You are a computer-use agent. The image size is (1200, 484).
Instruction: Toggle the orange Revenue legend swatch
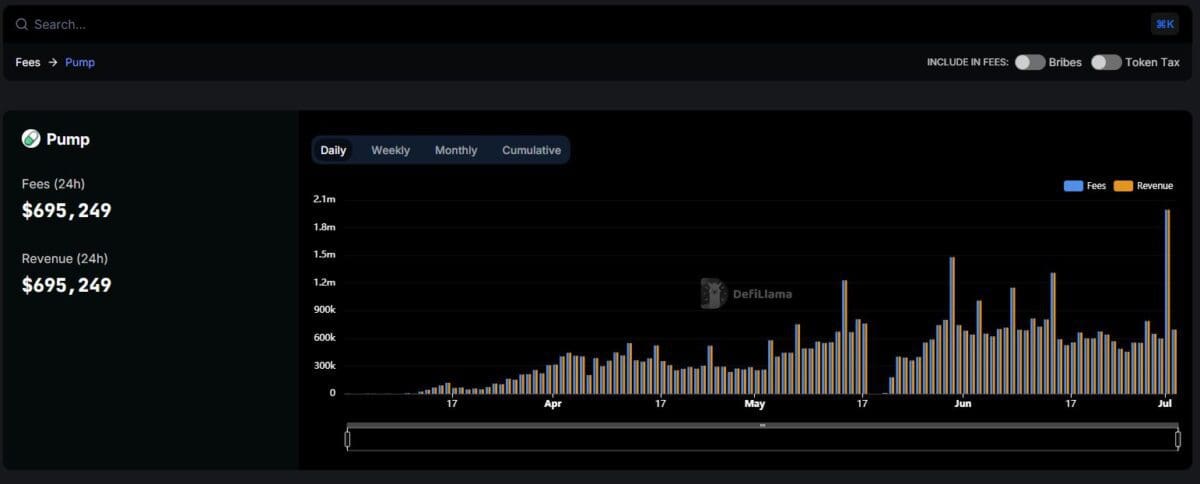click(1123, 186)
